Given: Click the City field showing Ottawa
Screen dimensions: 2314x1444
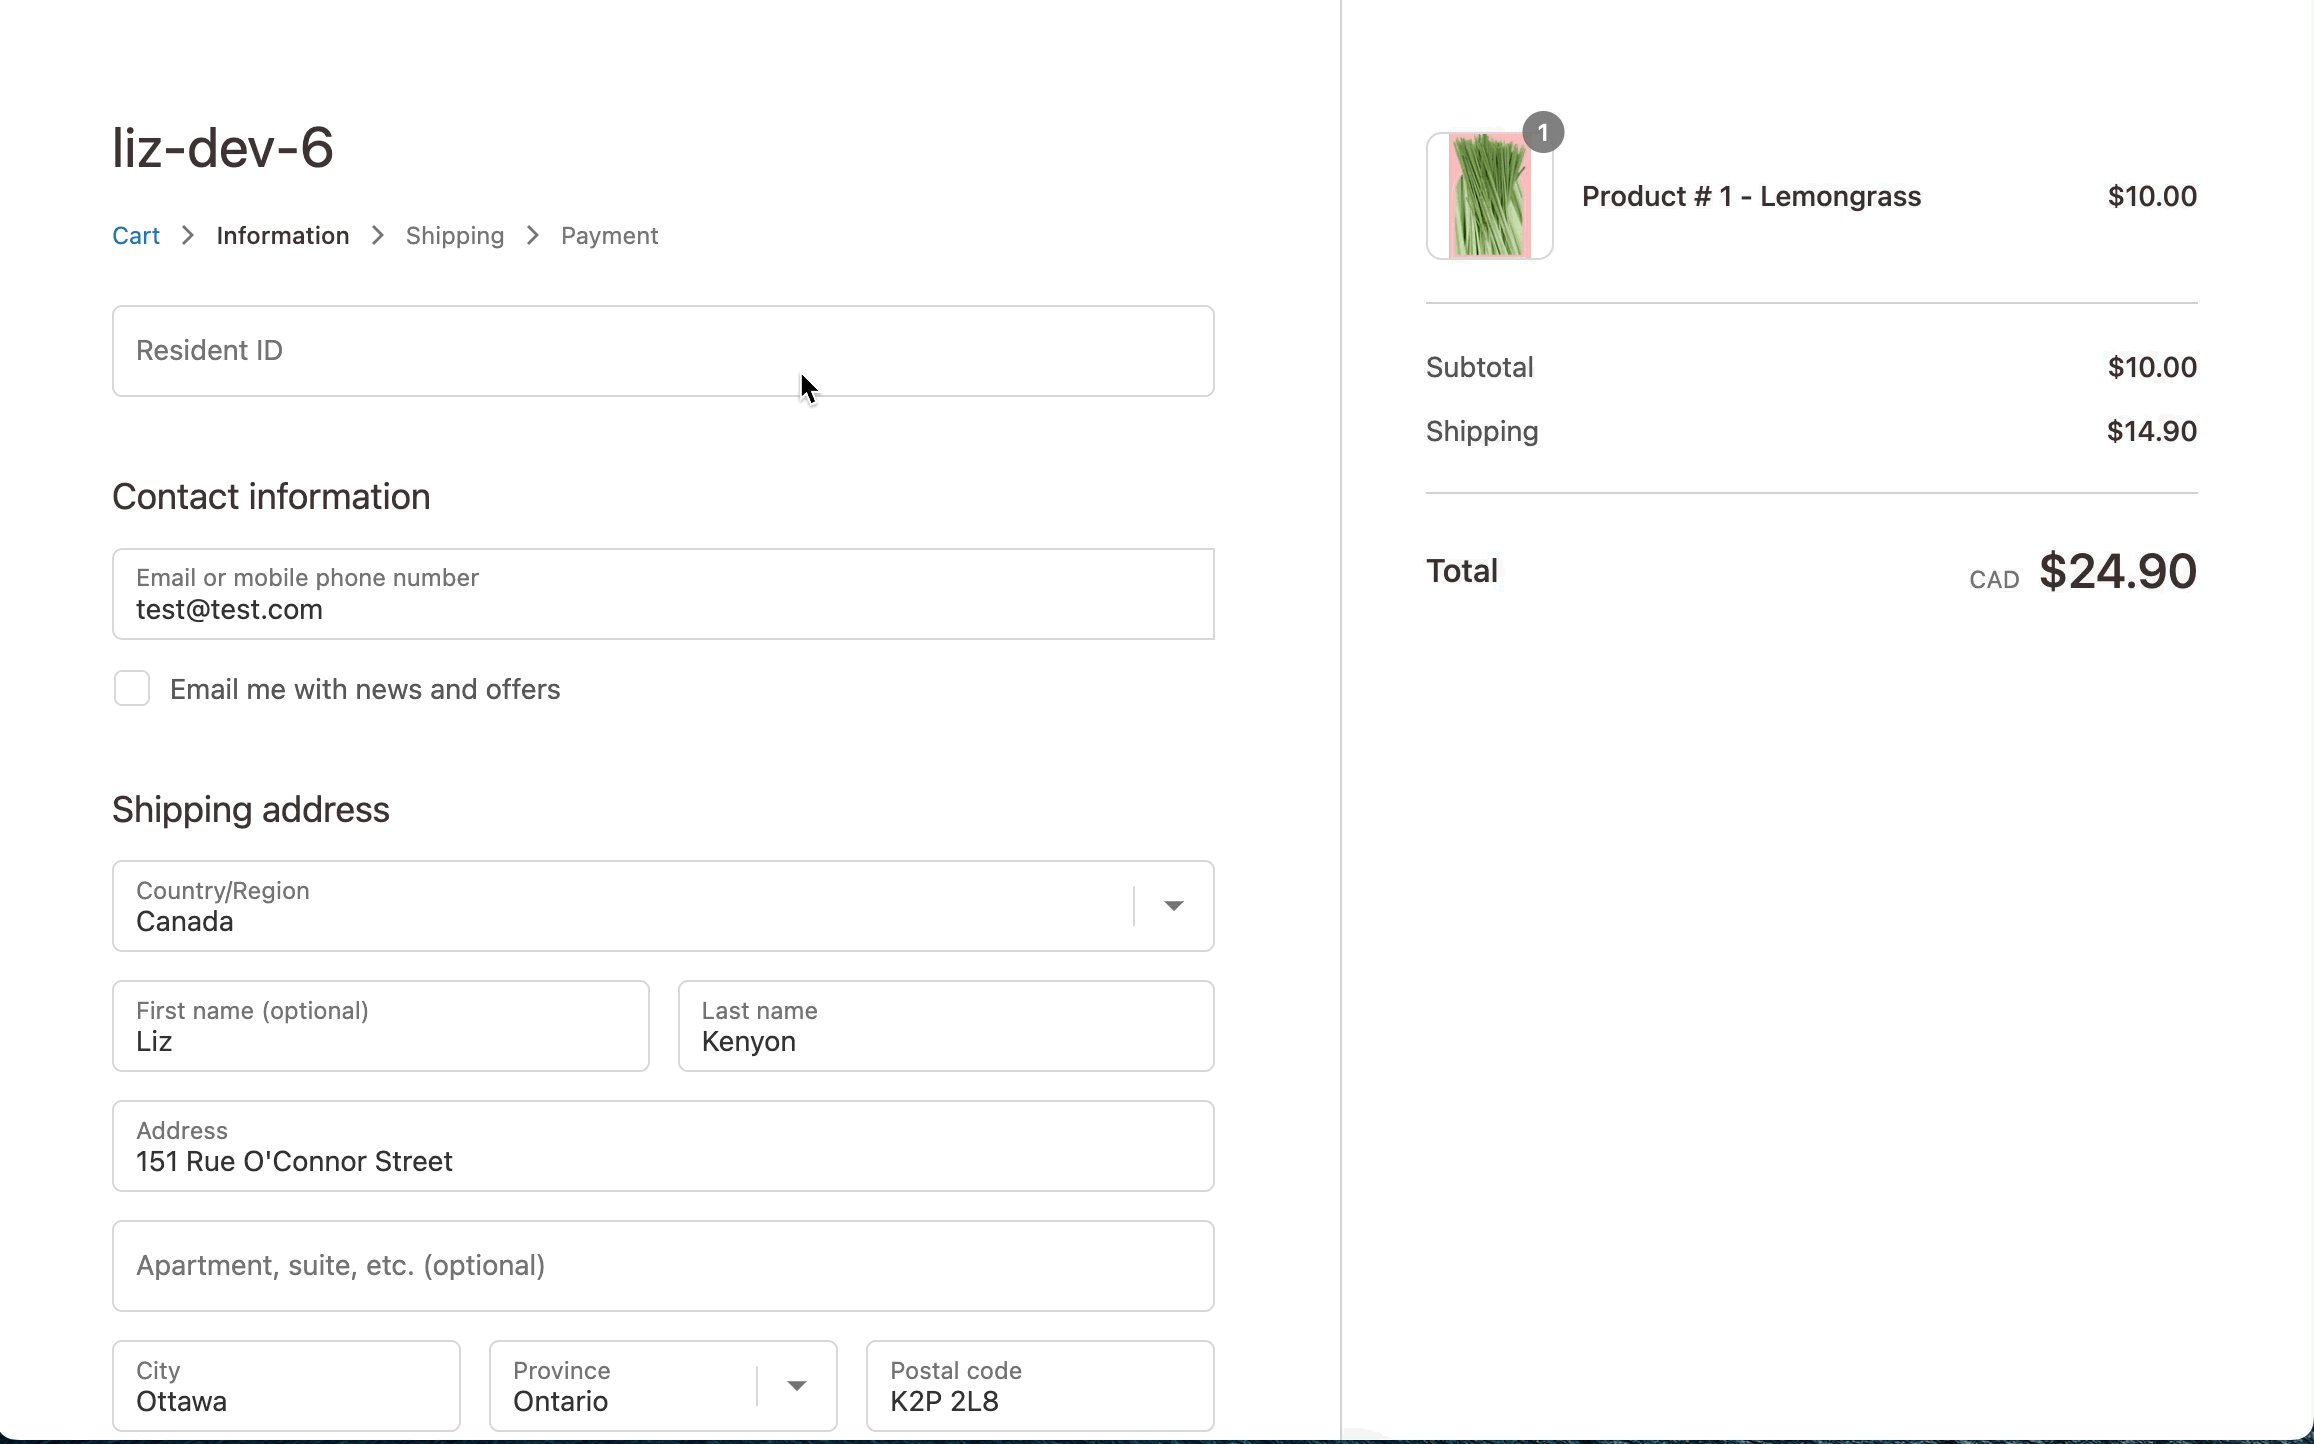Looking at the screenshot, I should 286,1386.
